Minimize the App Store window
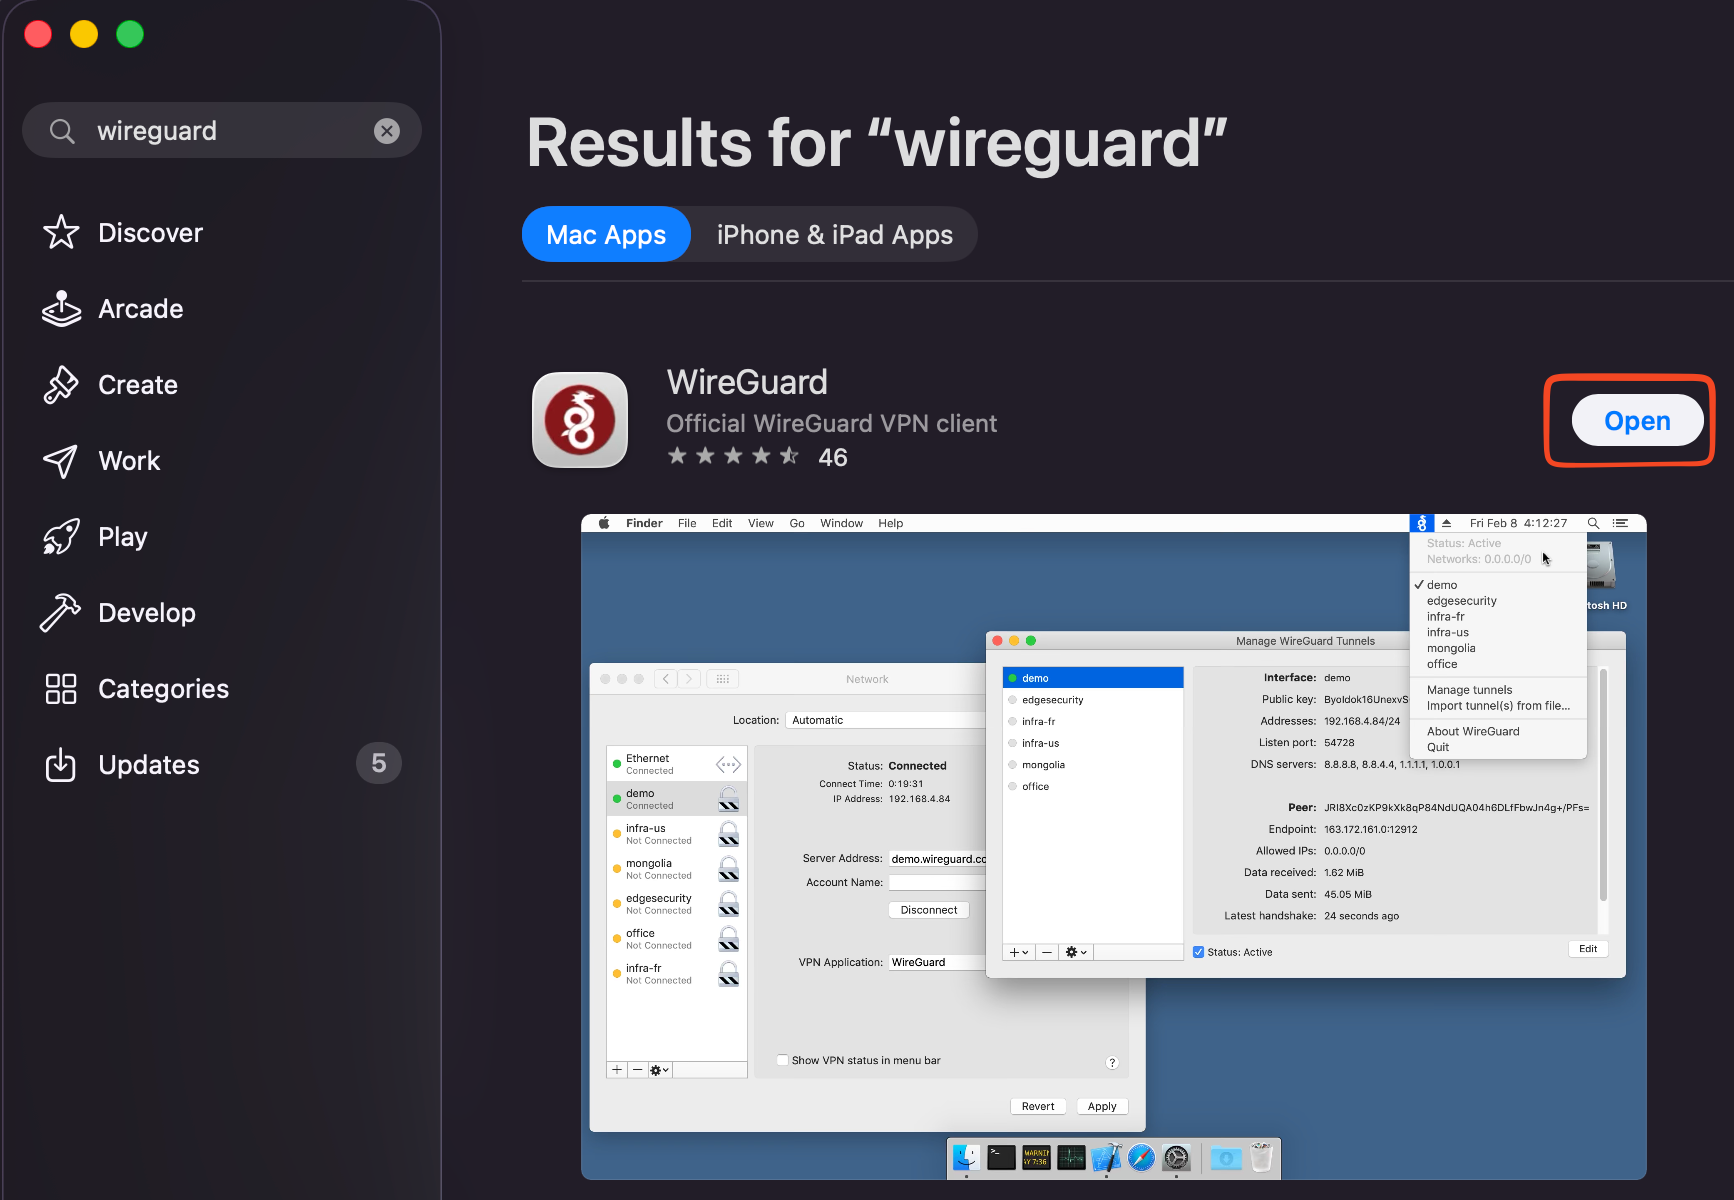Image resolution: width=1734 pixels, height=1200 pixels. 84,34
